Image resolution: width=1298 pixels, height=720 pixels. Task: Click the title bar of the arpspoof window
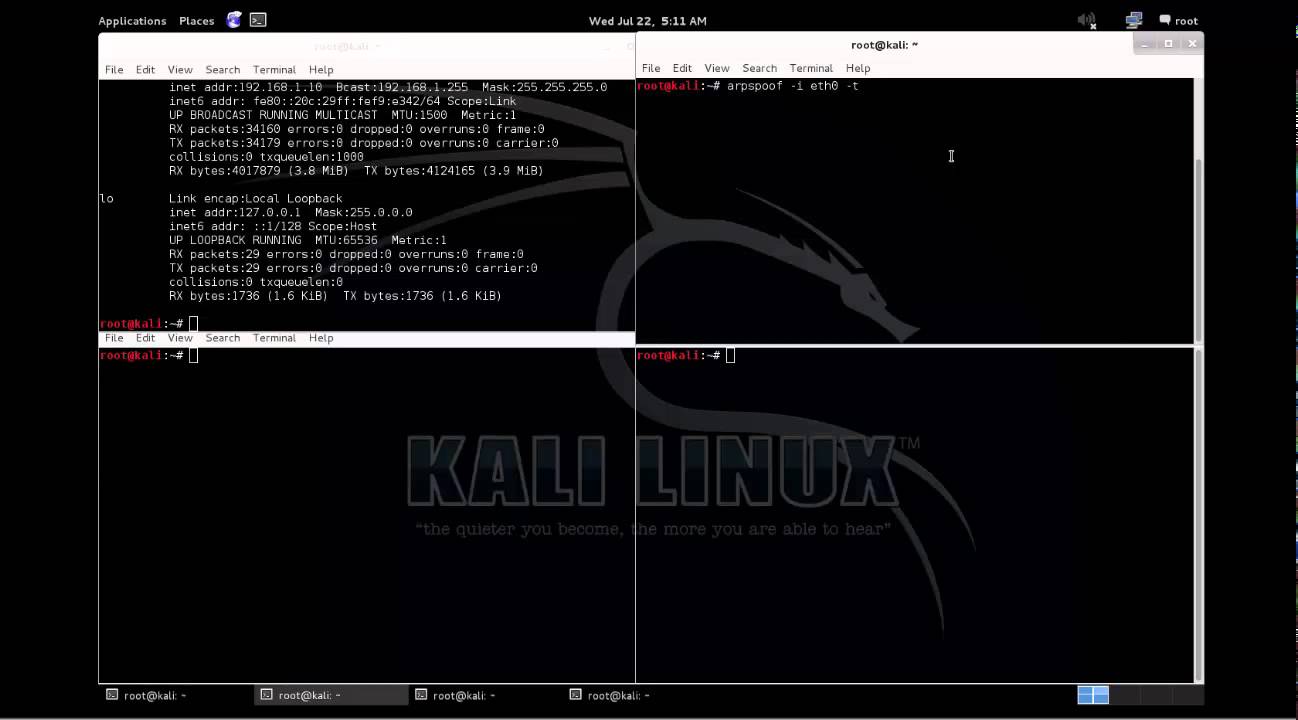click(x=885, y=44)
